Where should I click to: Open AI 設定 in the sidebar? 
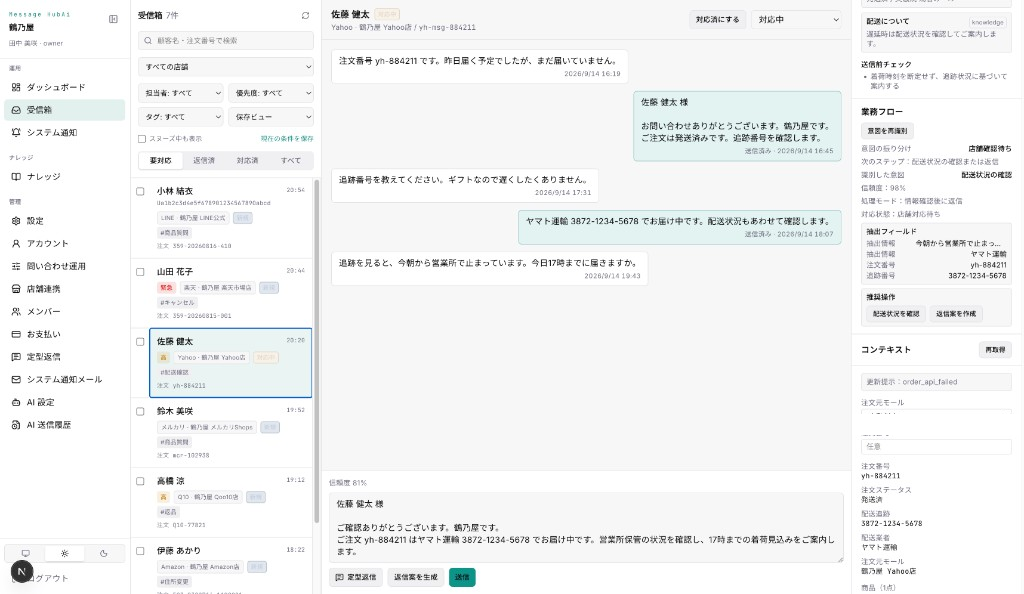(64, 402)
